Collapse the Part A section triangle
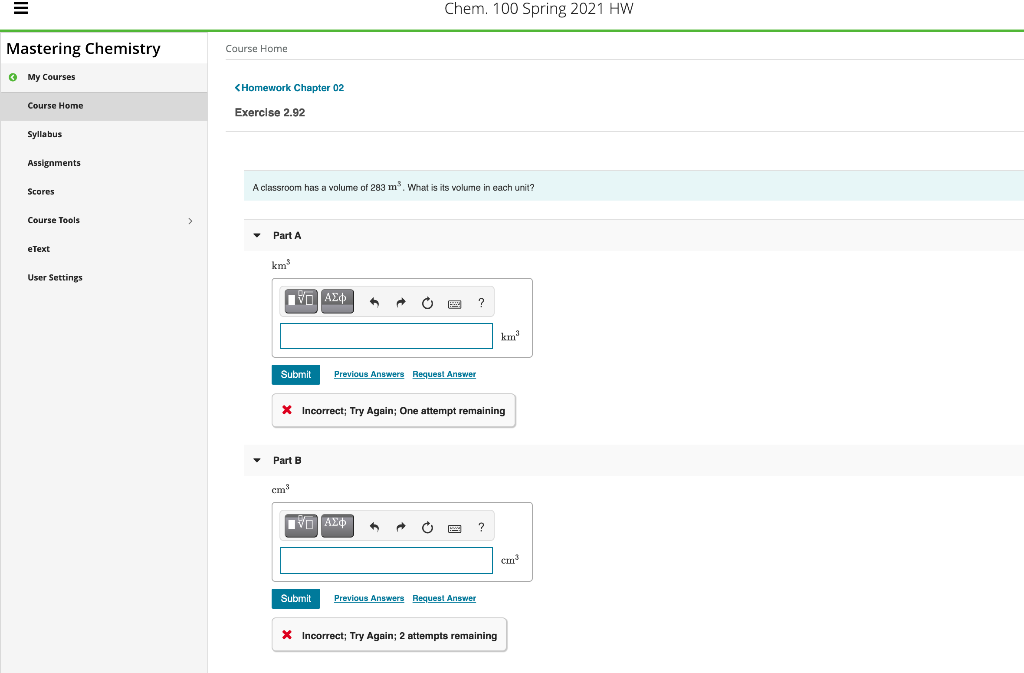The height and width of the screenshot is (673, 1024). pos(257,236)
